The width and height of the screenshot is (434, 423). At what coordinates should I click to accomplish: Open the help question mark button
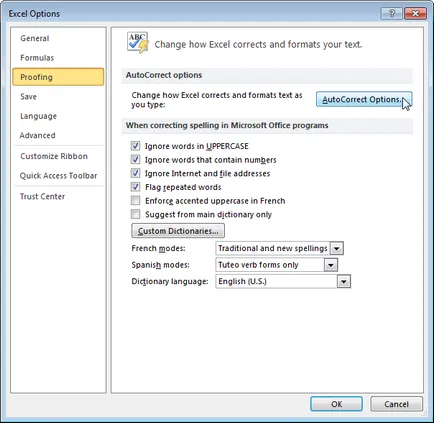point(391,14)
